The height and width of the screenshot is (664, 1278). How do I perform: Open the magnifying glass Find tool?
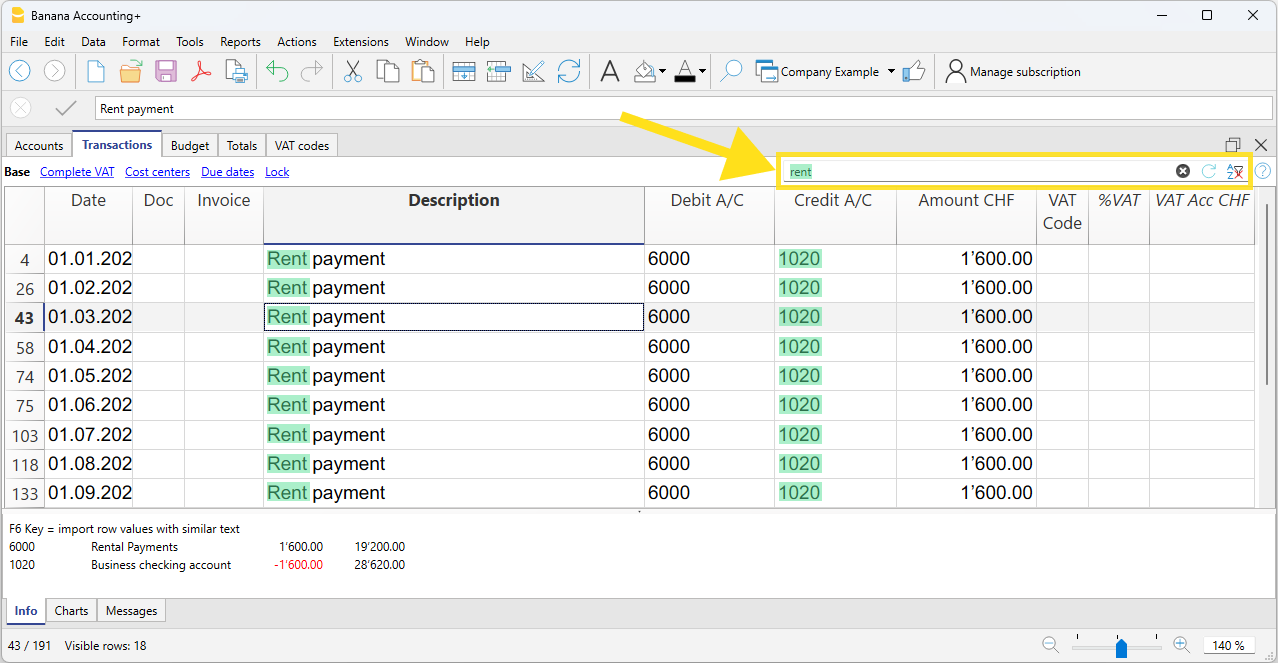coord(731,72)
